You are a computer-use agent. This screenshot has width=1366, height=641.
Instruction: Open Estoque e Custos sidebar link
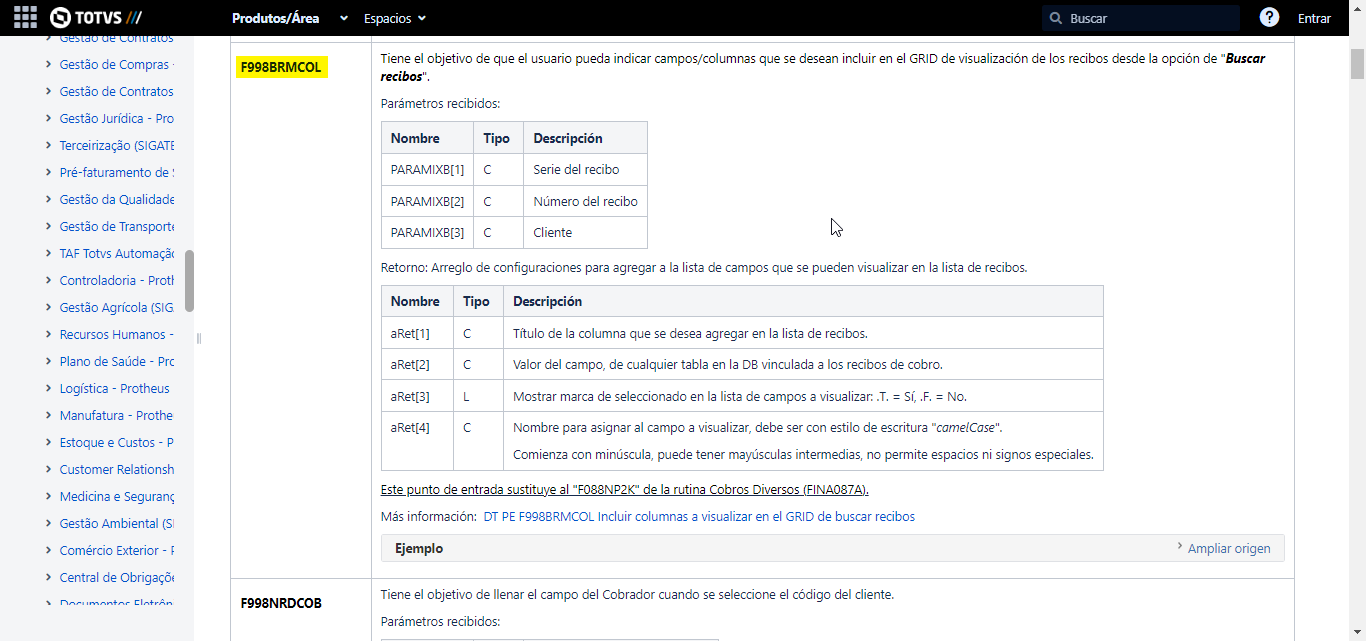(x=117, y=443)
